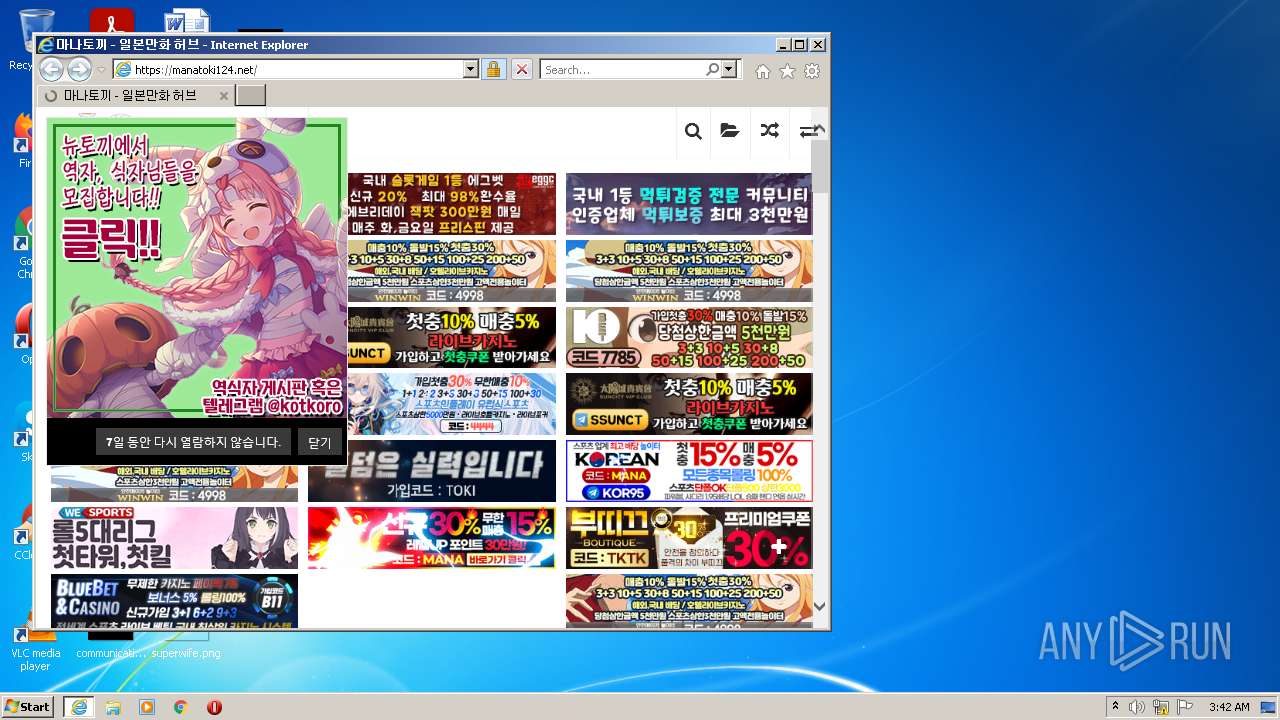The image size is (1280, 720).
Task: Go back with IE back arrow
Action: [51, 69]
